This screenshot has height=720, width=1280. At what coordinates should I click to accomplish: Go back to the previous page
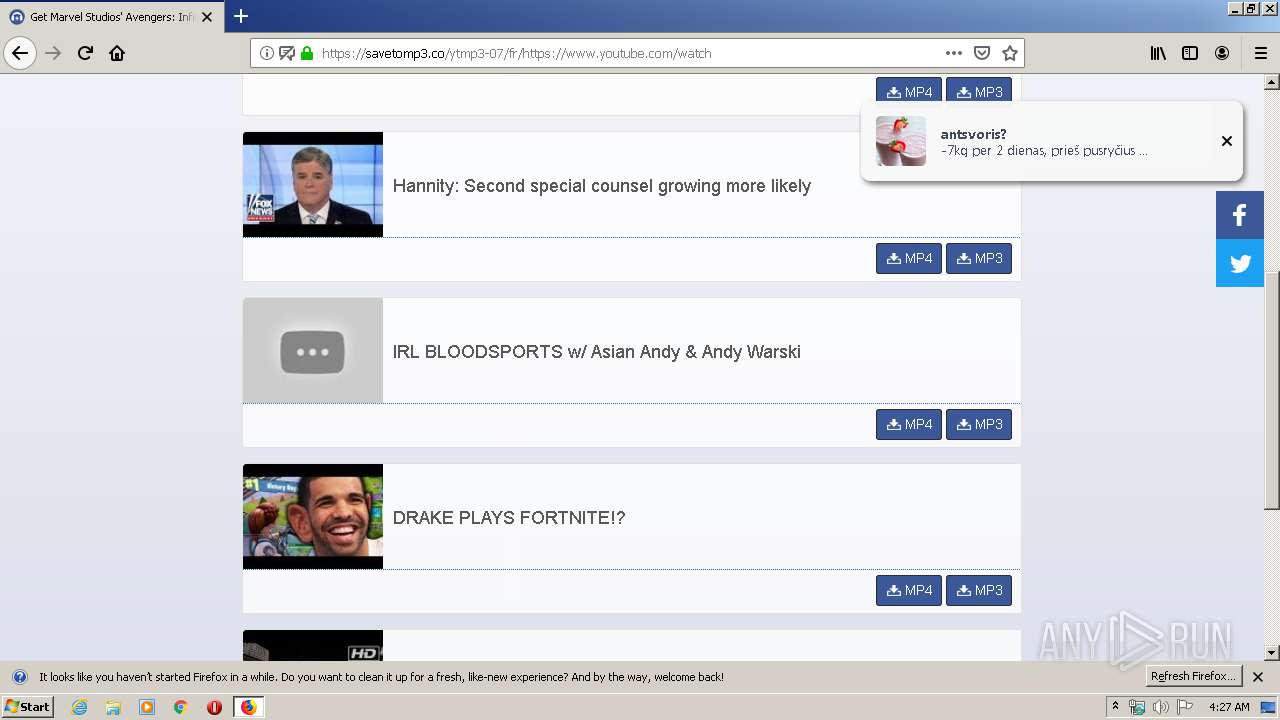tap(20, 53)
